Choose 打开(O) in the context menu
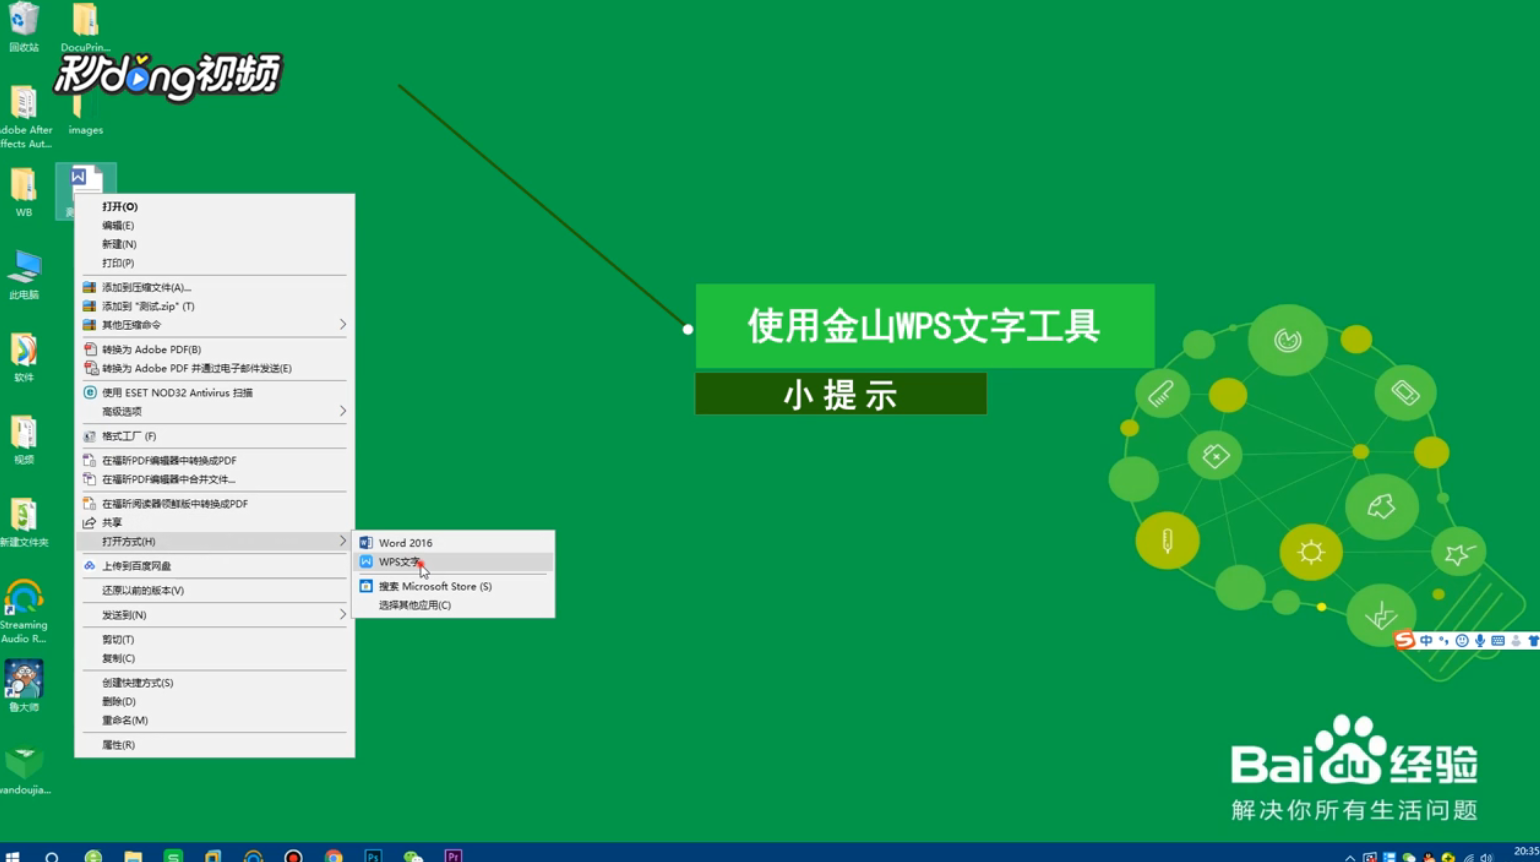The image size is (1540, 862). (x=215, y=207)
